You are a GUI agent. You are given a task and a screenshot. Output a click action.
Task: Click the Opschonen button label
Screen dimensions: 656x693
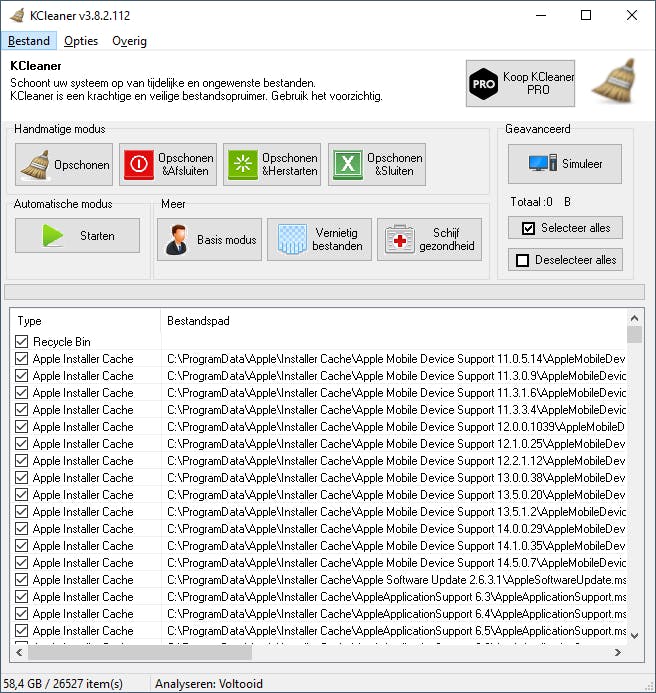click(x=82, y=165)
